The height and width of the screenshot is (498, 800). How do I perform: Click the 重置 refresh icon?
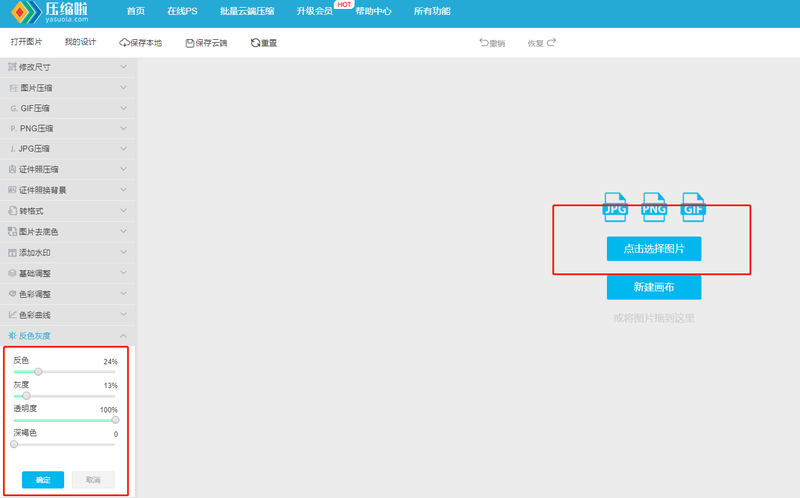tap(255, 43)
